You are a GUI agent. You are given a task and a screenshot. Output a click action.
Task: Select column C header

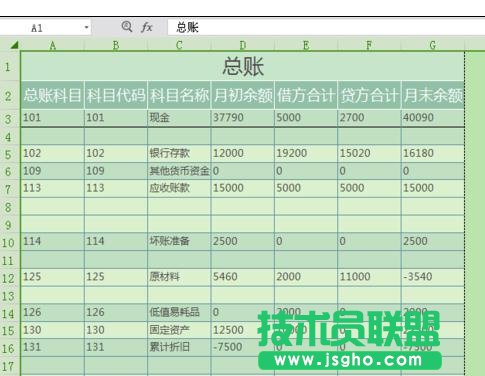coord(179,45)
